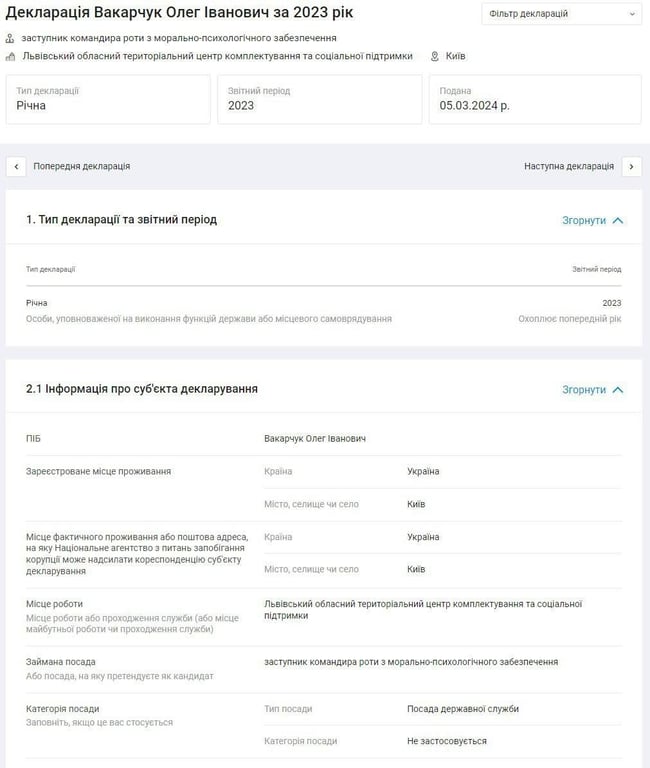Screen dimensions: 650x768
Task: Click the left arrow for previous declaration
Action: (16, 166)
